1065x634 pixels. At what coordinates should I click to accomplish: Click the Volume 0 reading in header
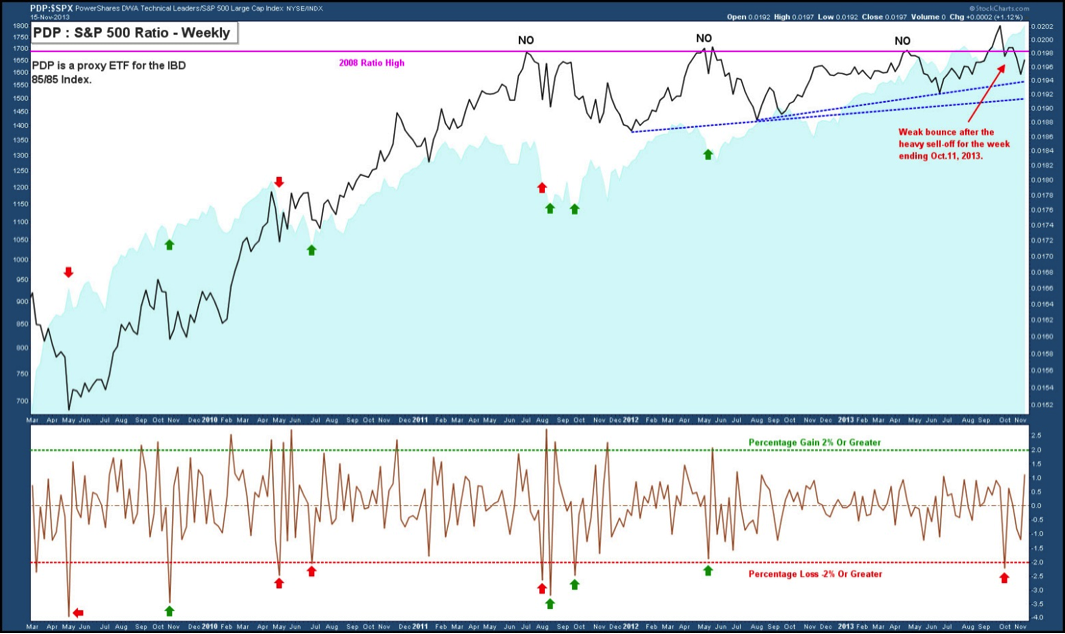pyautogui.click(x=926, y=17)
